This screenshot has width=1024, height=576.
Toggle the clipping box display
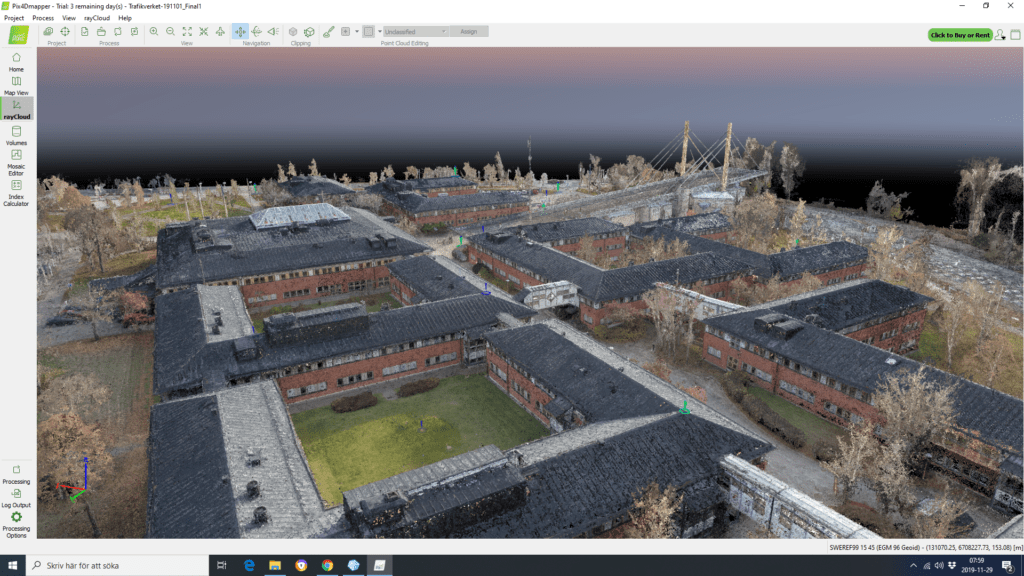[x=293, y=31]
